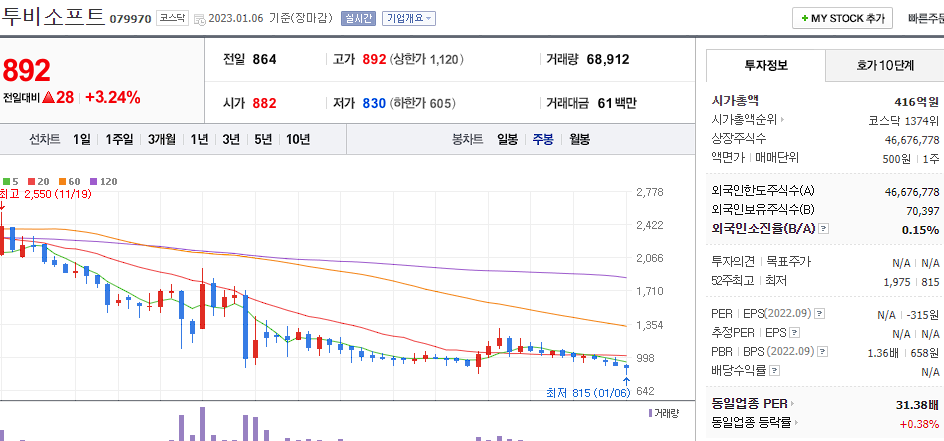Click the 투자의견 label
Viewport: 944px width, 441px height.
click(733, 262)
